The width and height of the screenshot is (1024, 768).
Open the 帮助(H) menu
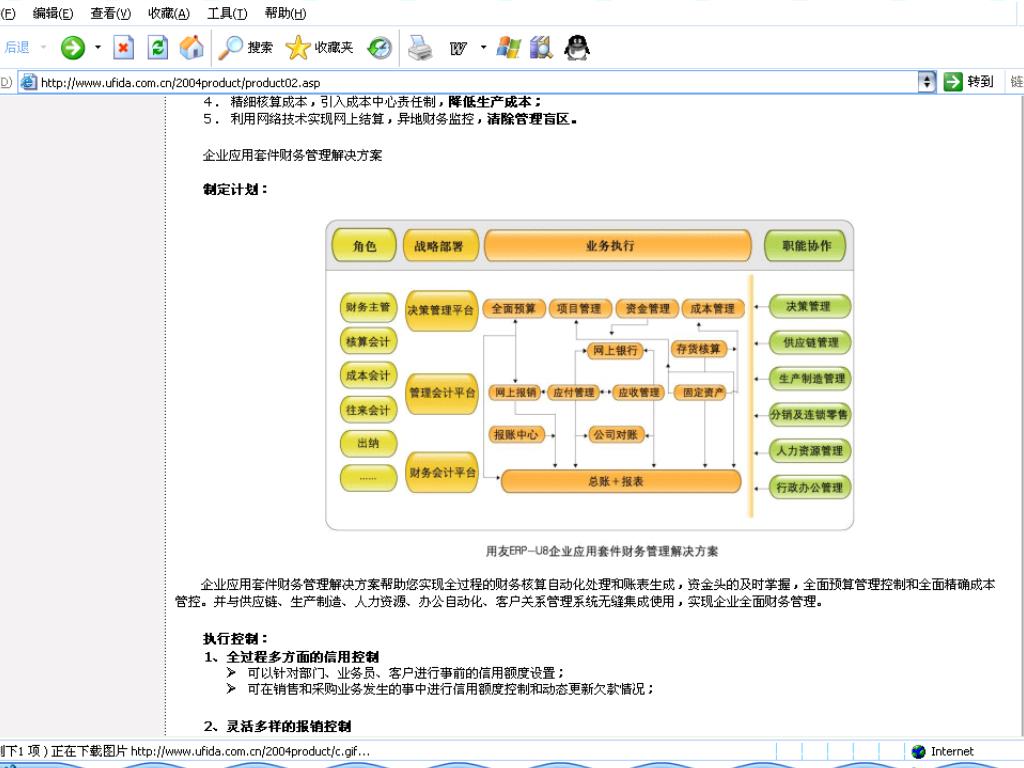point(285,13)
